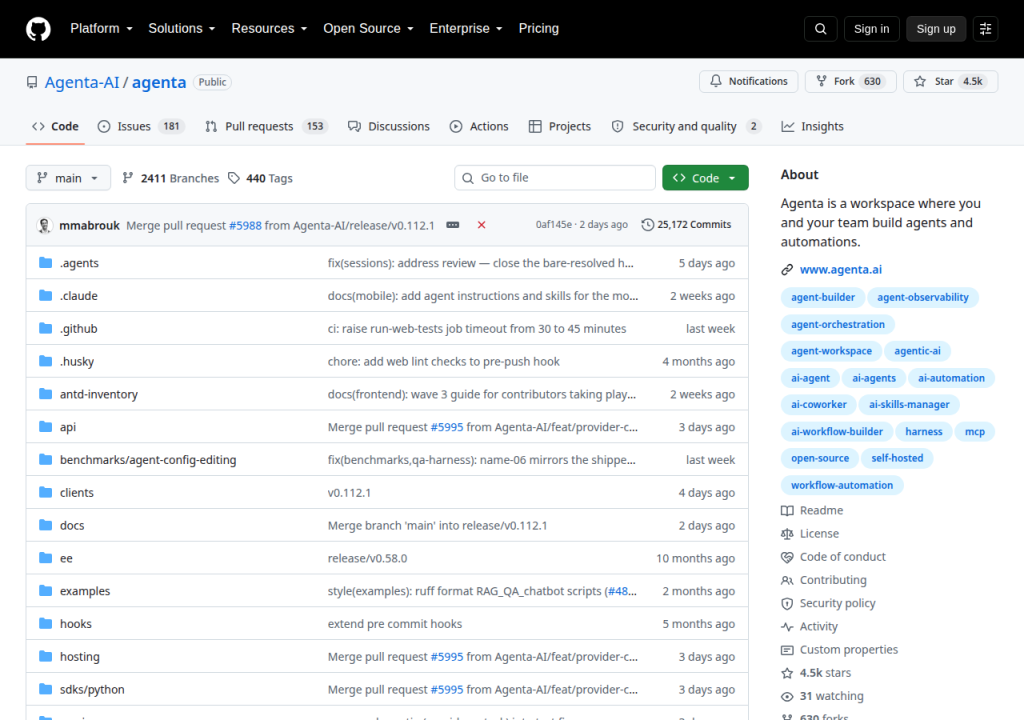Open the Insights tab
This screenshot has width=1024, height=720.
[x=812, y=127]
